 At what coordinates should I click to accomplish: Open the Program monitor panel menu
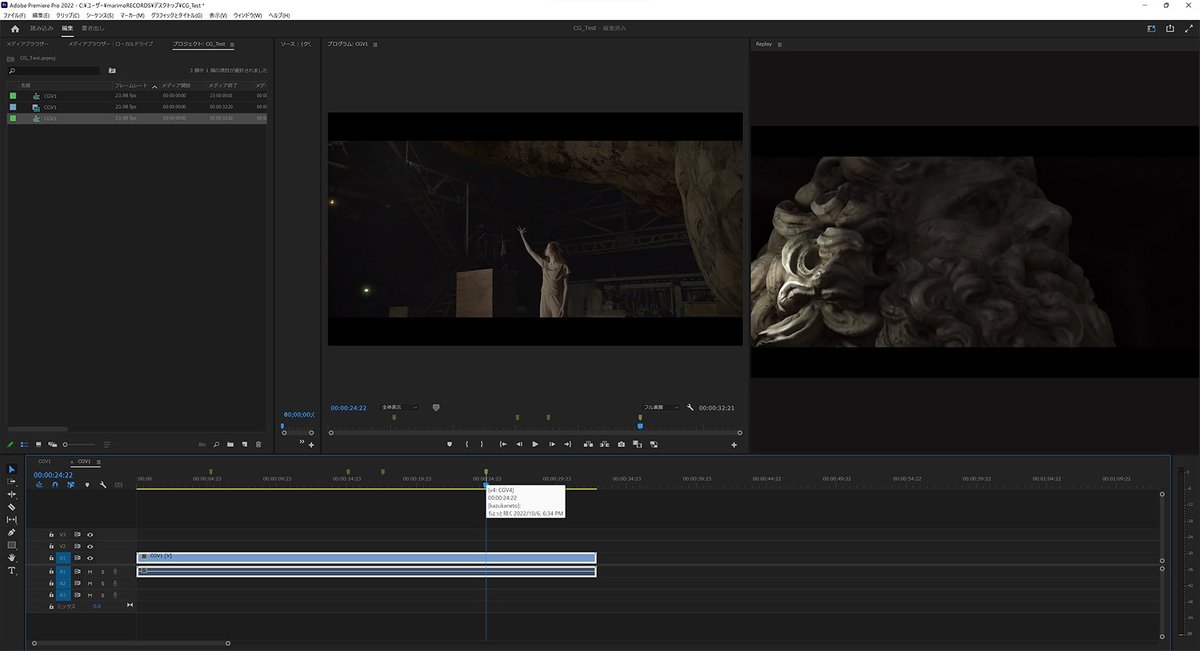pos(375,45)
